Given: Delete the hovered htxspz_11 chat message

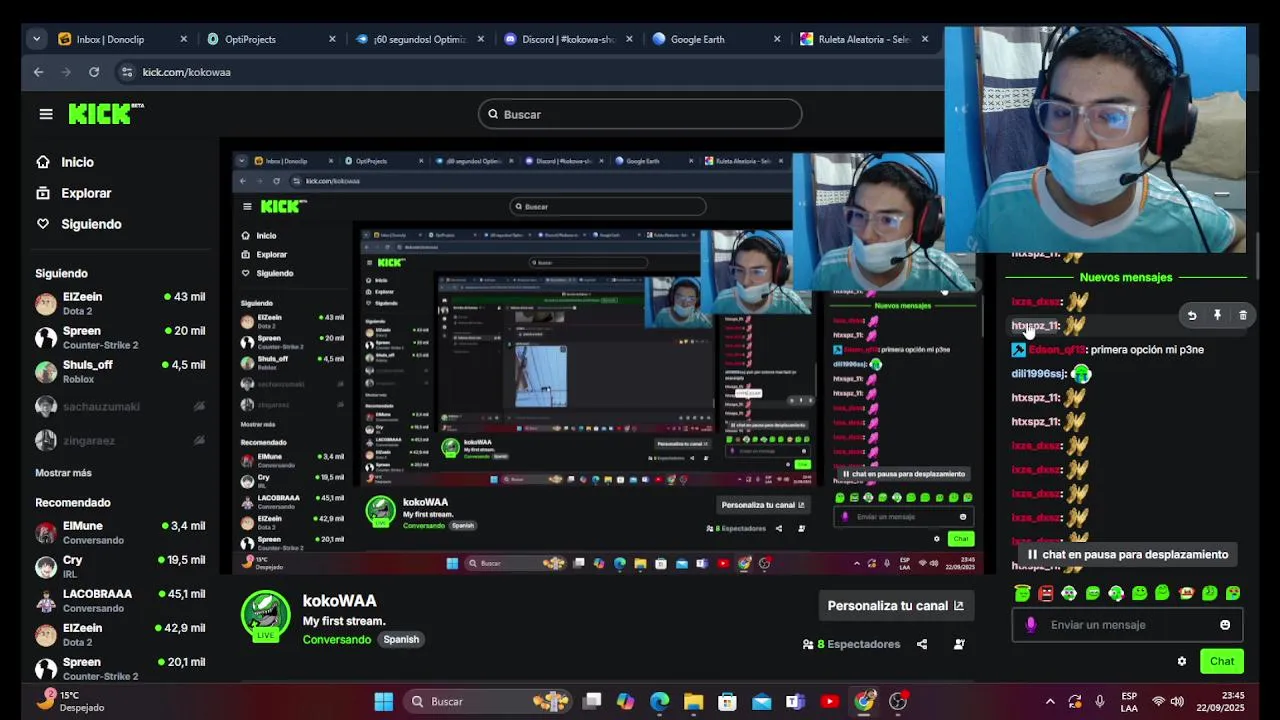Looking at the screenshot, I should [x=1243, y=315].
